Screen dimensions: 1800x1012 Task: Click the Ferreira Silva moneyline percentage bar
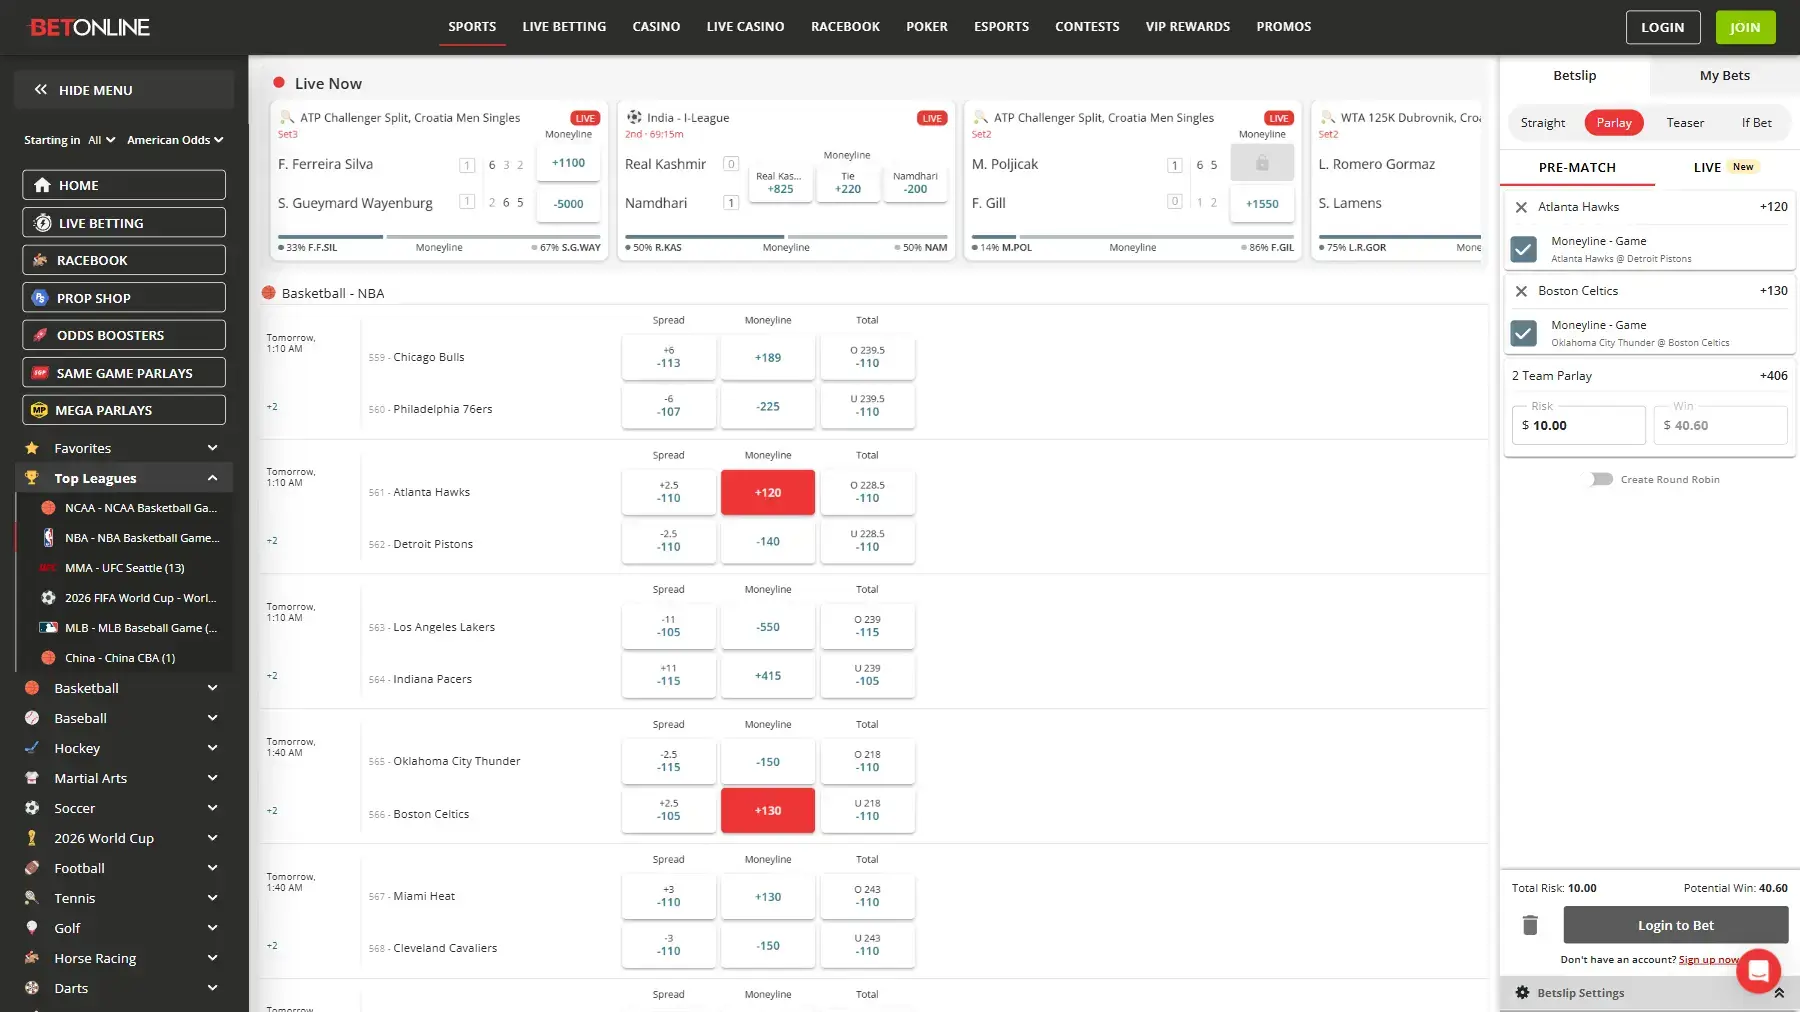coord(440,238)
